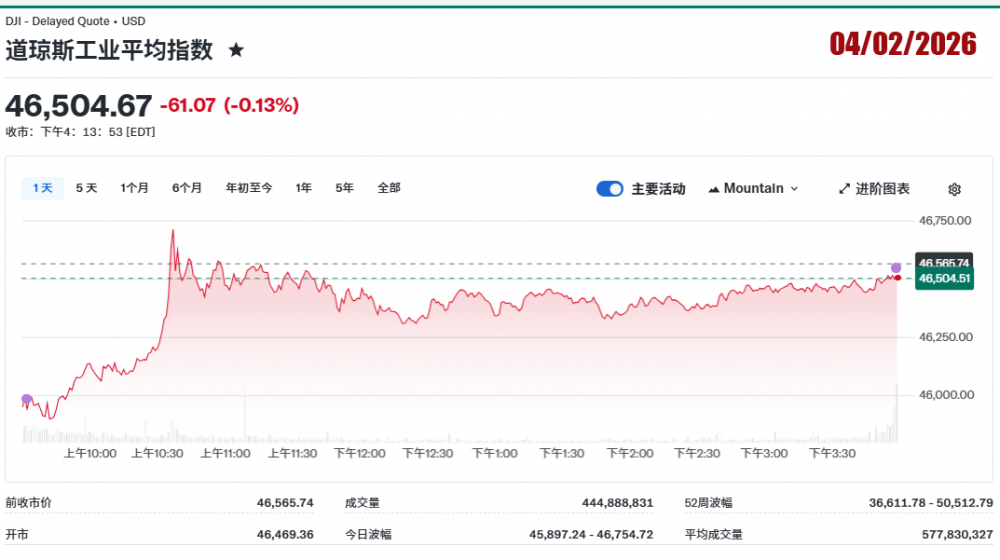Click the 46,000.00 y-axis label
The width and height of the screenshot is (1000, 560).
tap(946, 395)
